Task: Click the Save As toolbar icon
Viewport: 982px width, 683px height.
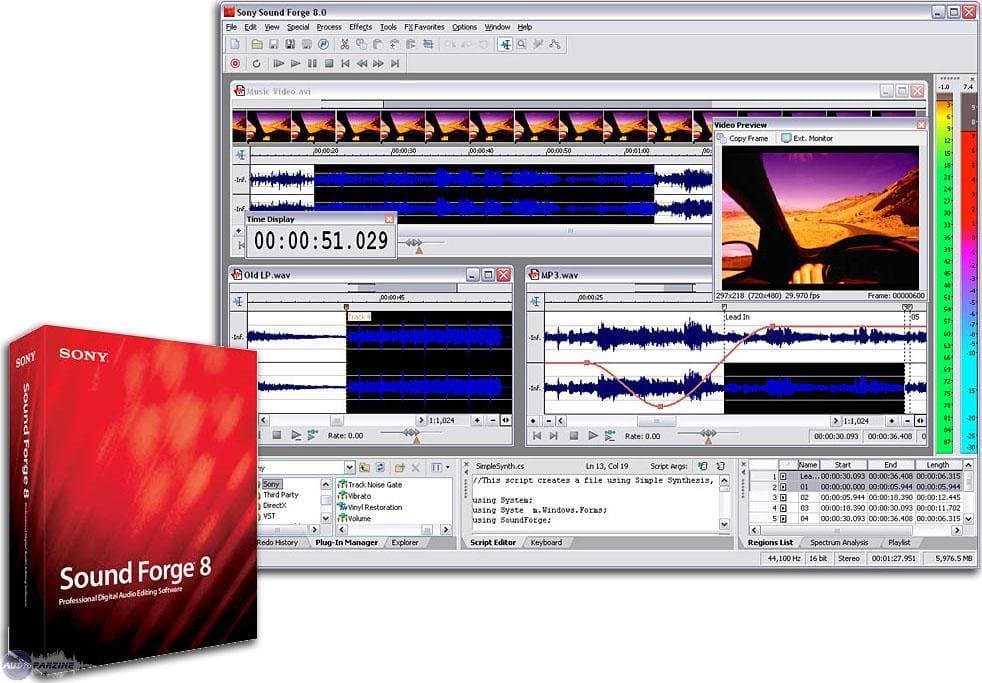Action: 290,44
